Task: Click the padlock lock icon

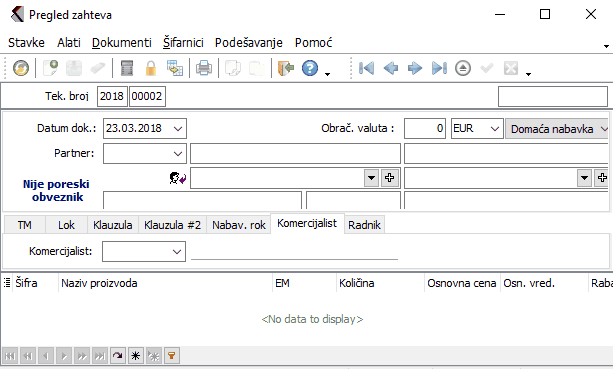Action: click(x=151, y=68)
